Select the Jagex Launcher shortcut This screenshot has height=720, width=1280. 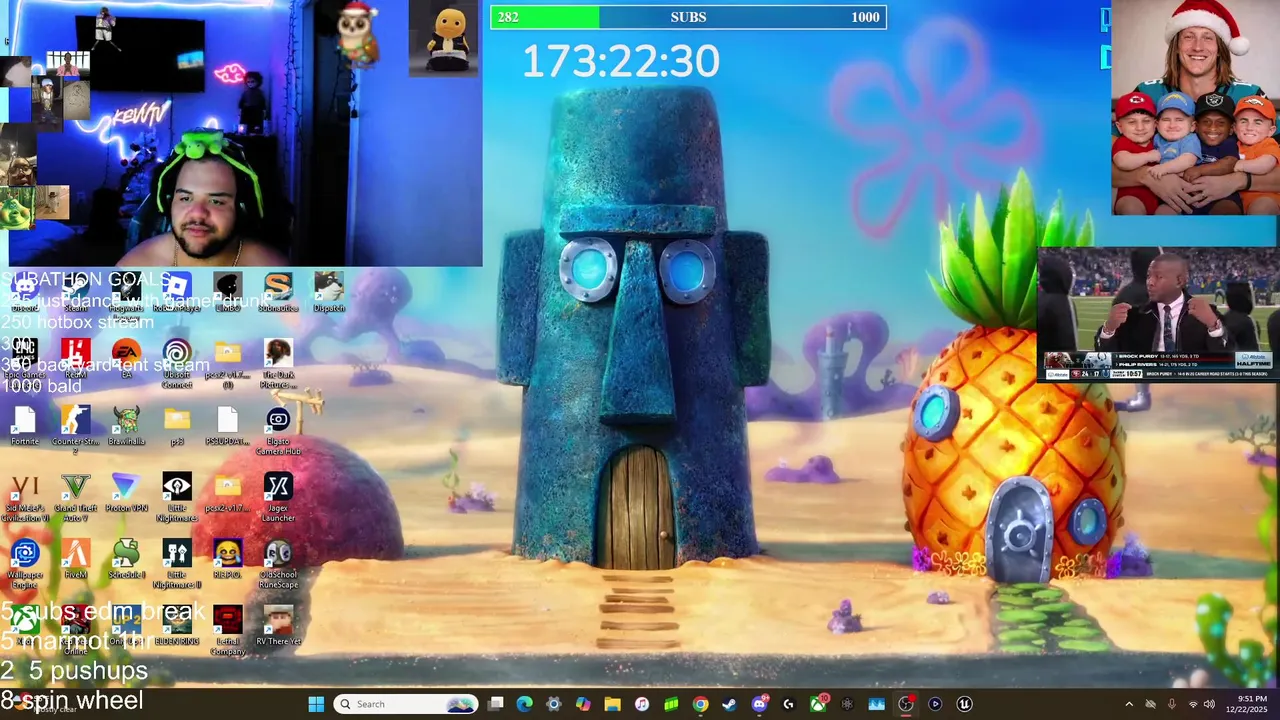point(278,498)
